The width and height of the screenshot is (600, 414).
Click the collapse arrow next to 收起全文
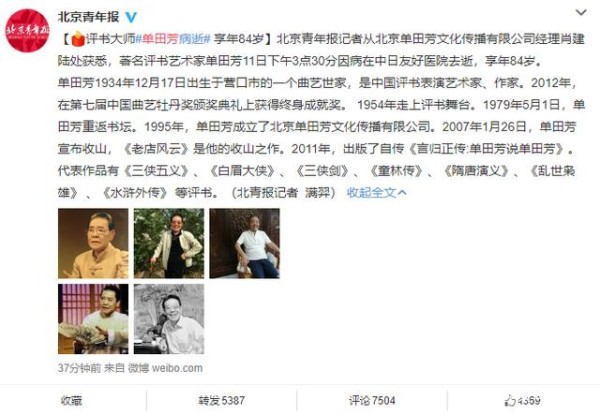click(402, 193)
